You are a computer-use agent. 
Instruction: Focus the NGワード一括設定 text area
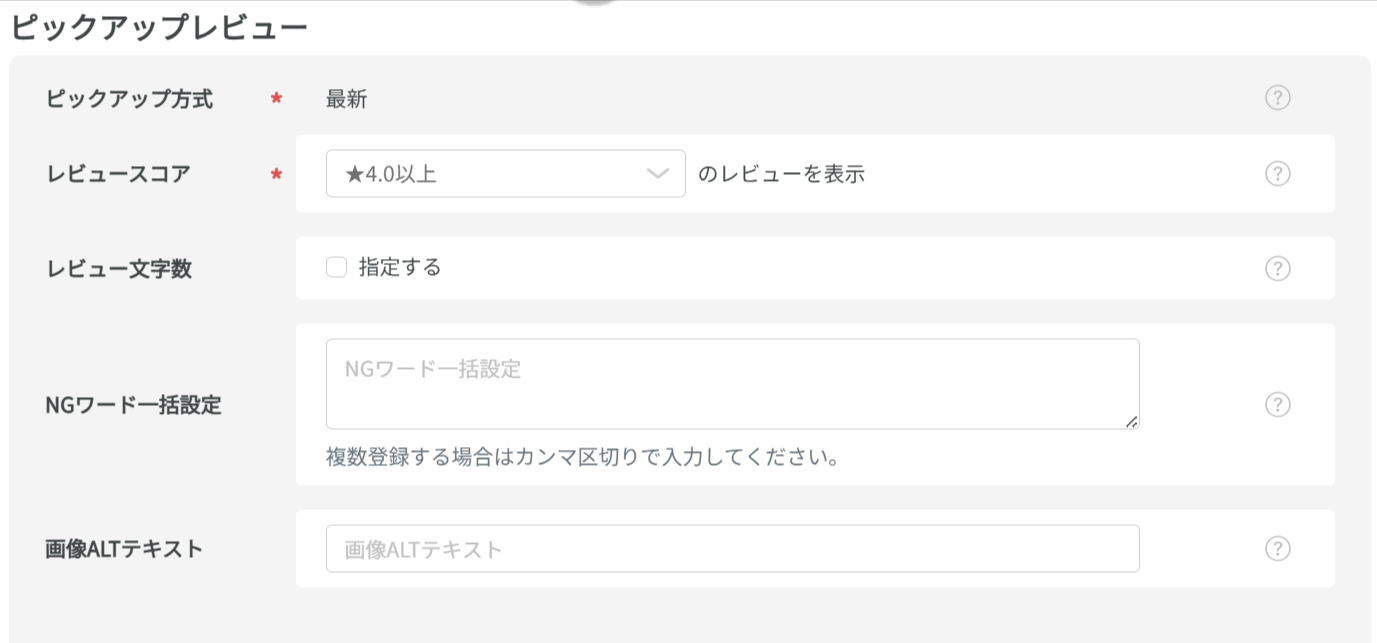pos(732,384)
